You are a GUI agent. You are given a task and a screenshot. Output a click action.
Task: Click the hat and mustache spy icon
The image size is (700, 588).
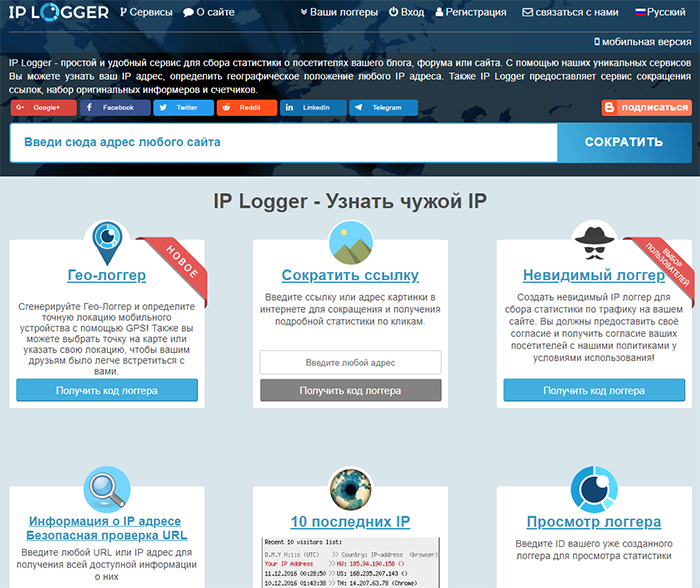pos(594,243)
